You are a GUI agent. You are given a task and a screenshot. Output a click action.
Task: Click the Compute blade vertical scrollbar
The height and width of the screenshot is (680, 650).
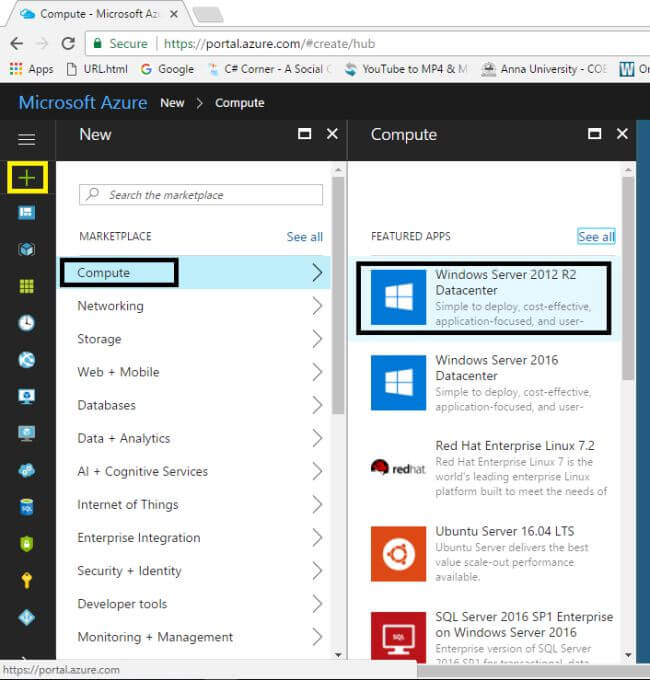click(628, 278)
